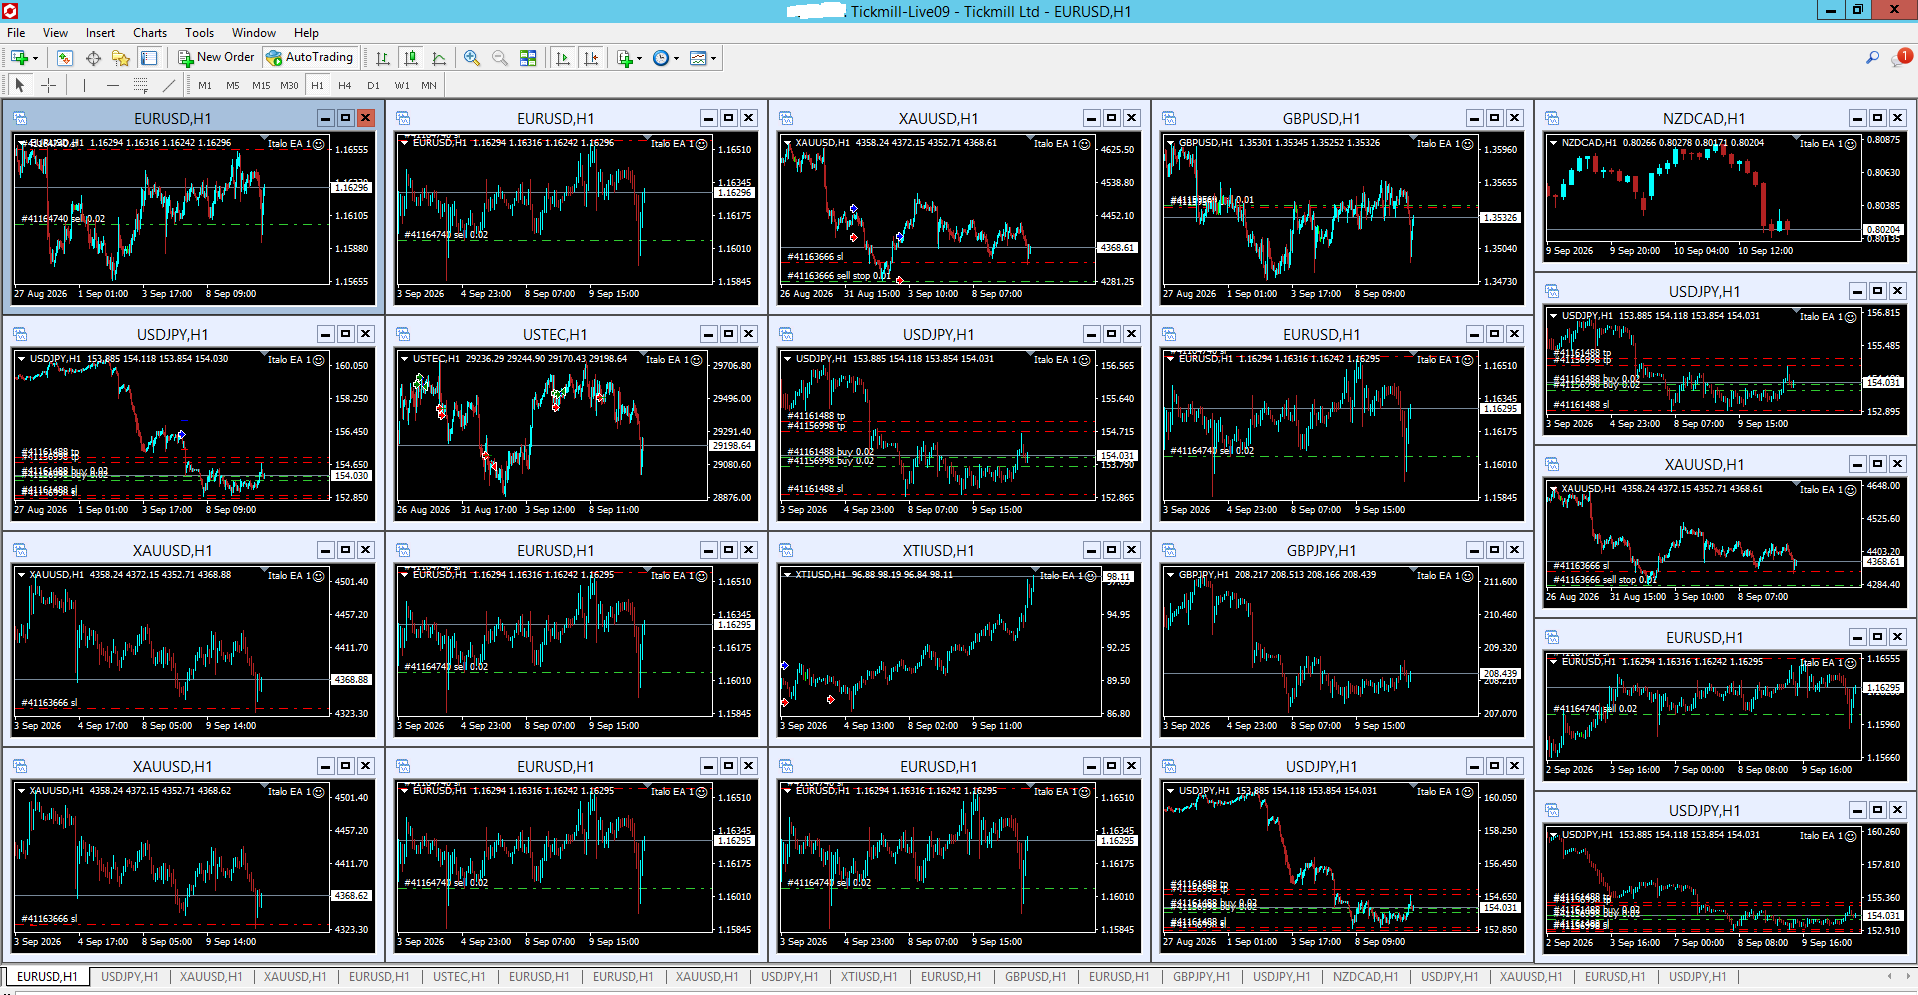Viewport: 1918px width, 995px height.
Task: Select the W1 timeframe button
Action: tap(401, 85)
